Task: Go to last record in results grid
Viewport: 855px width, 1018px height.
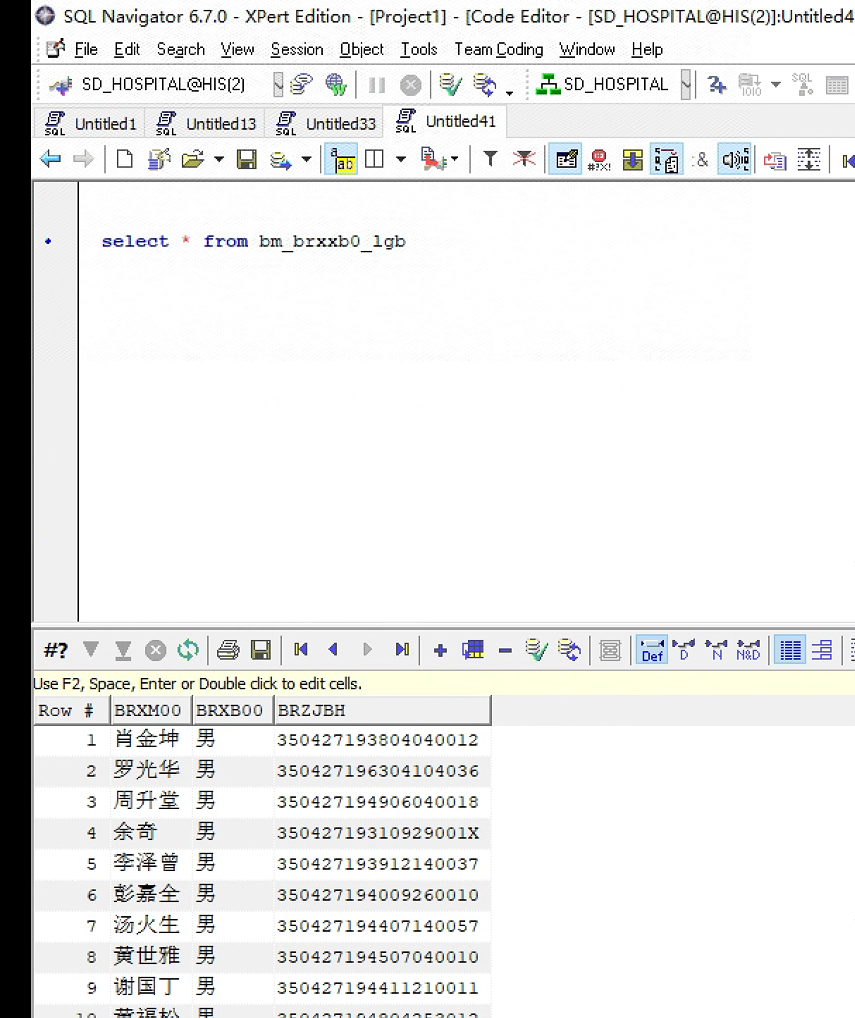Action: tap(402, 649)
